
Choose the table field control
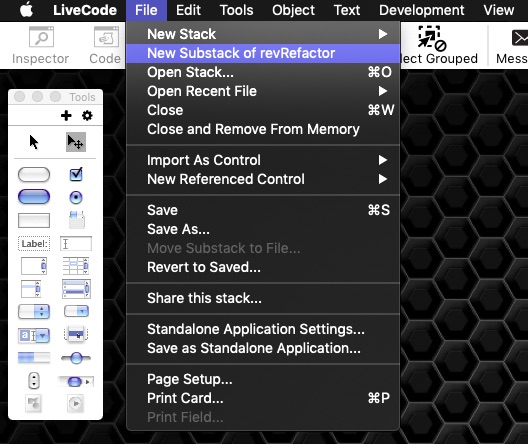click(x=76, y=266)
